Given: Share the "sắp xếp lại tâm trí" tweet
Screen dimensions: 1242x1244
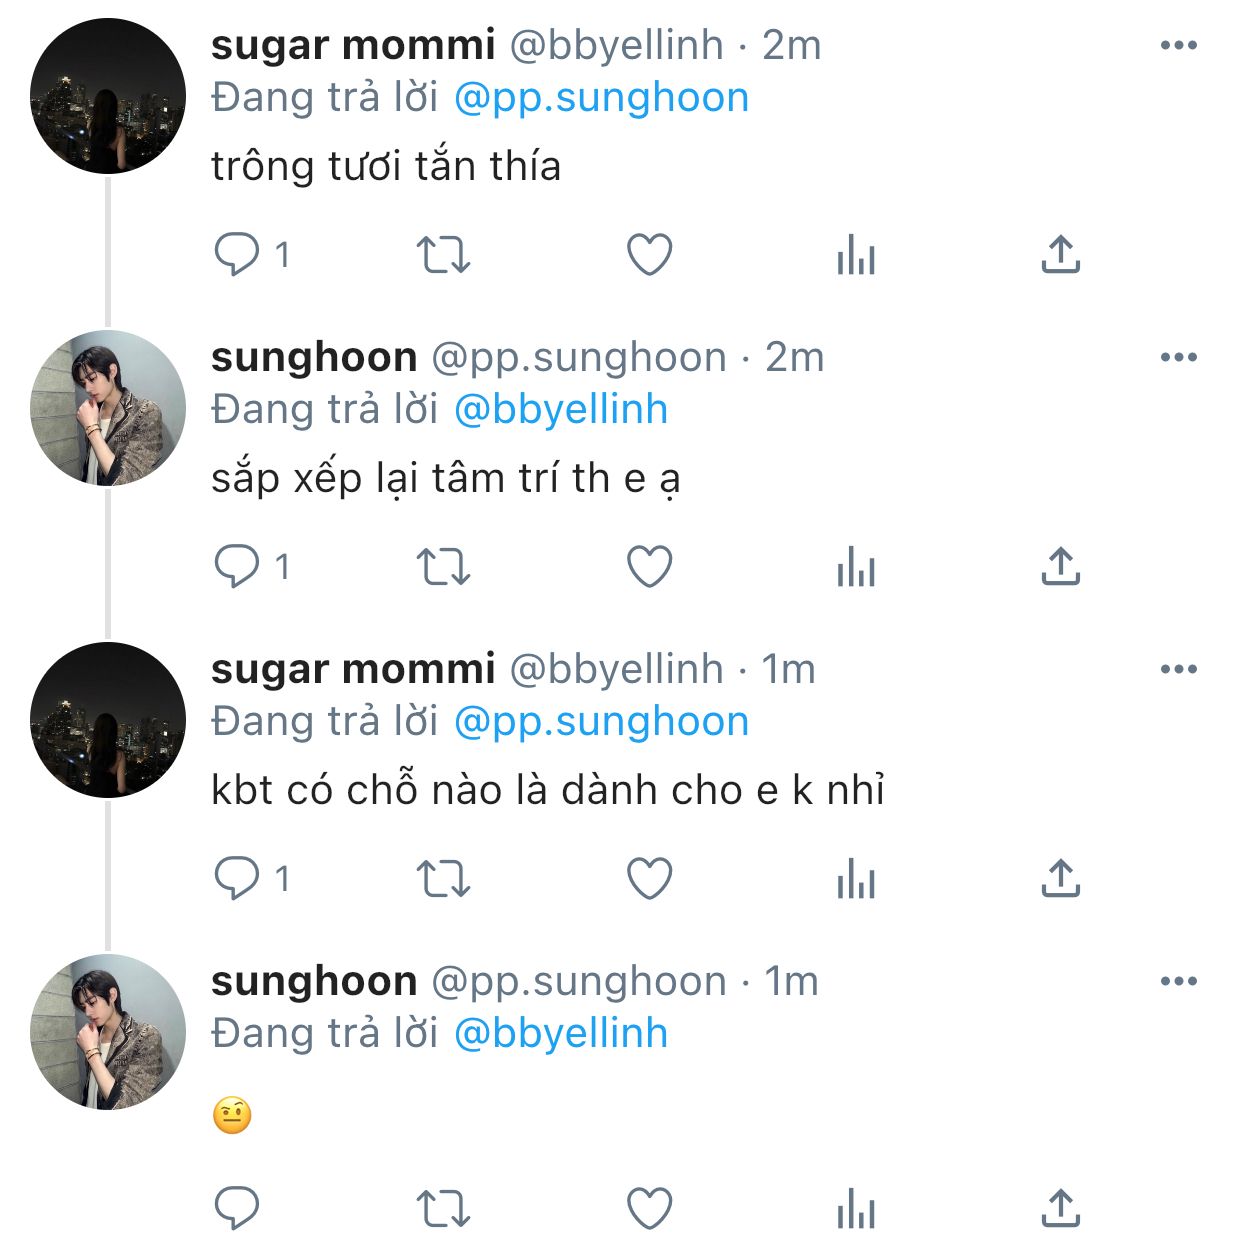Looking at the screenshot, I should (1061, 566).
